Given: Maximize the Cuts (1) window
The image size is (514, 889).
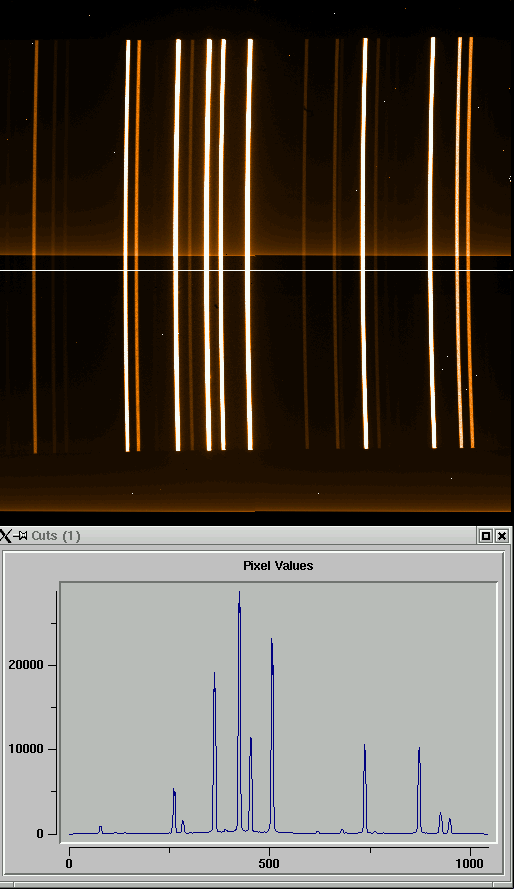Looking at the screenshot, I should coord(486,536).
